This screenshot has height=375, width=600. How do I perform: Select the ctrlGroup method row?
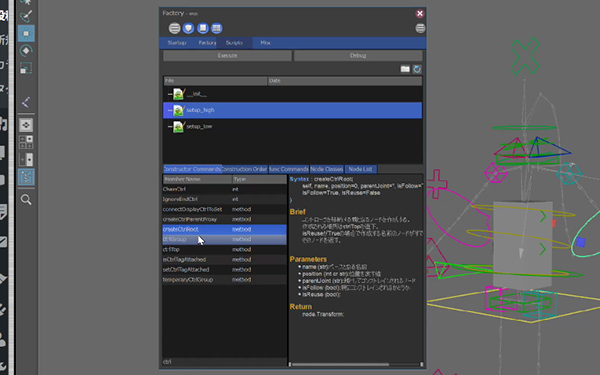pos(225,239)
